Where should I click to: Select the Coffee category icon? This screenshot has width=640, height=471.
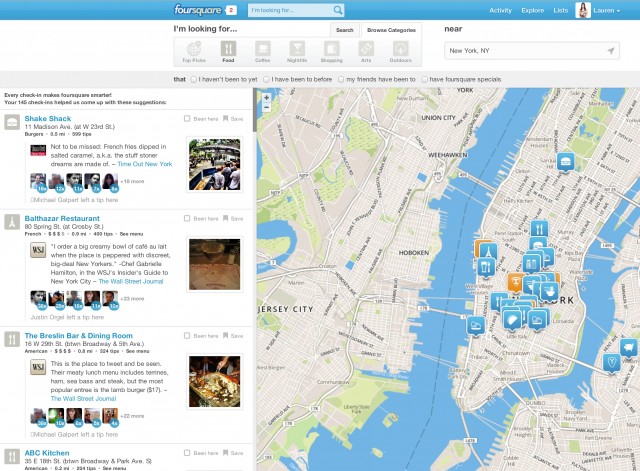coord(263,52)
